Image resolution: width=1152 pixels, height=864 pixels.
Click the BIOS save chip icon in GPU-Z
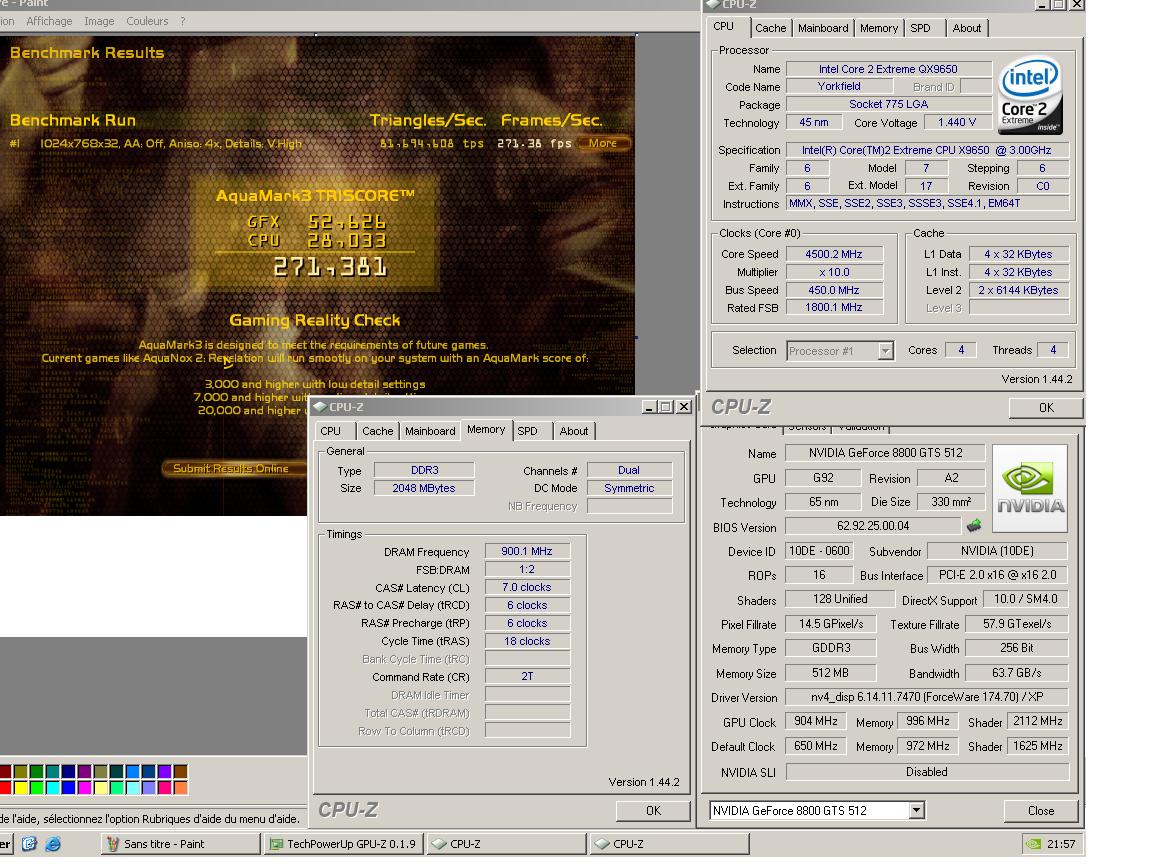[973, 525]
